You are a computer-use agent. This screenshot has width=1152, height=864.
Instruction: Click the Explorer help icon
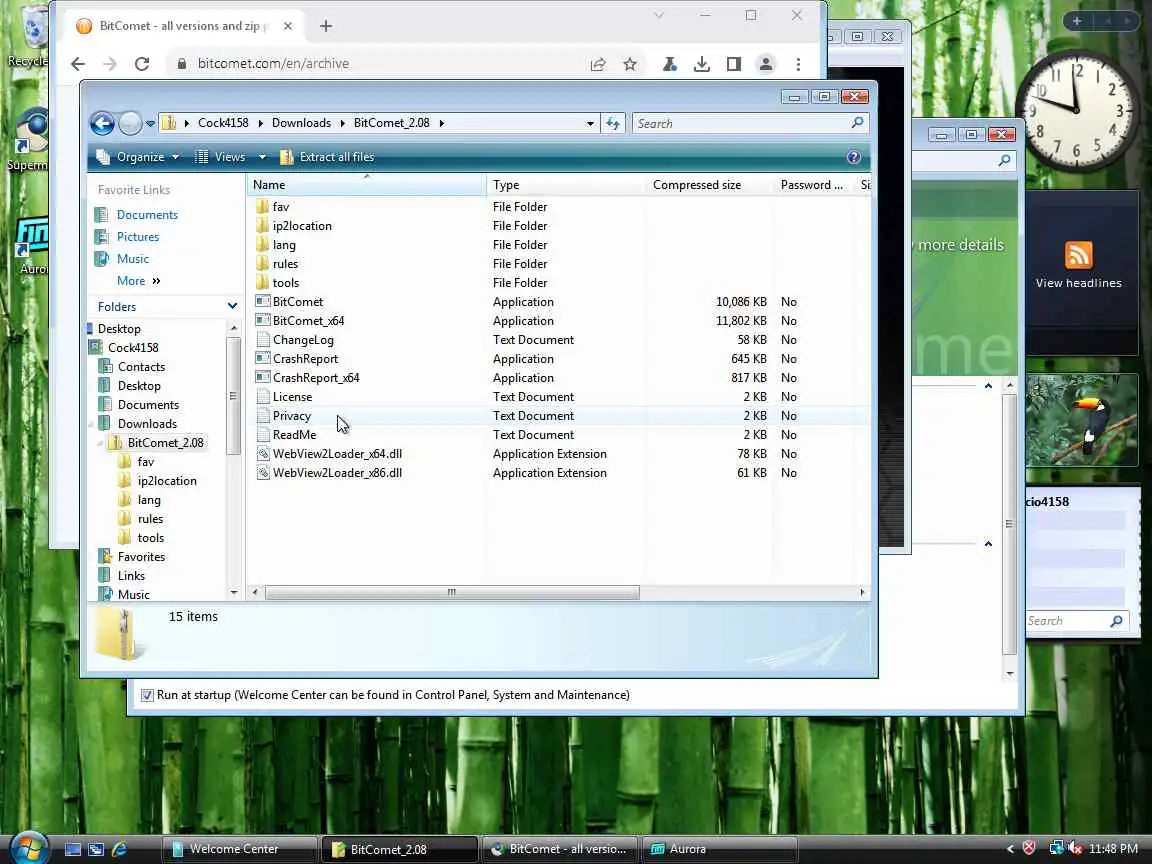(x=853, y=156)
